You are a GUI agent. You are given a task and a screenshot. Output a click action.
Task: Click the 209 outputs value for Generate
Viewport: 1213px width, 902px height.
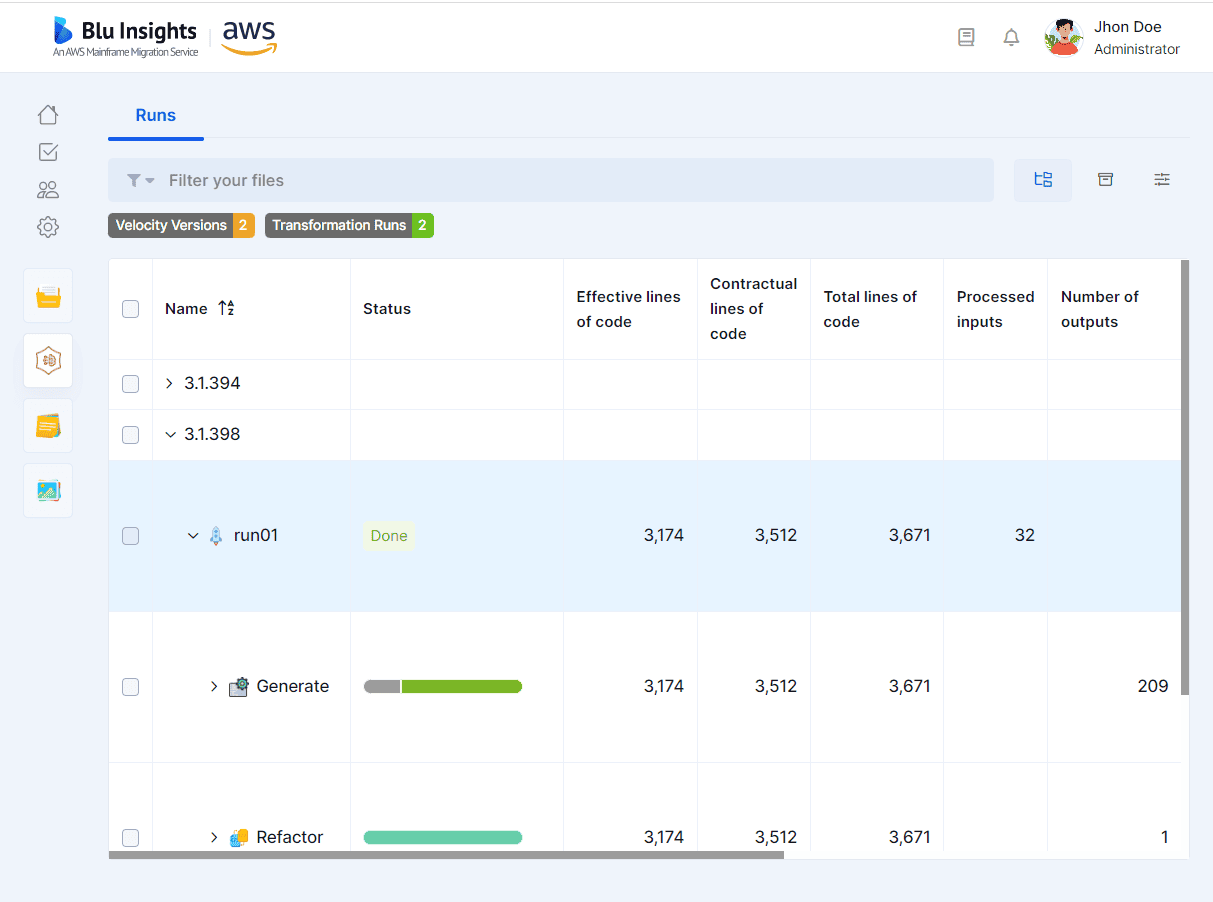pyautogui.click(x=1153, y=687)
